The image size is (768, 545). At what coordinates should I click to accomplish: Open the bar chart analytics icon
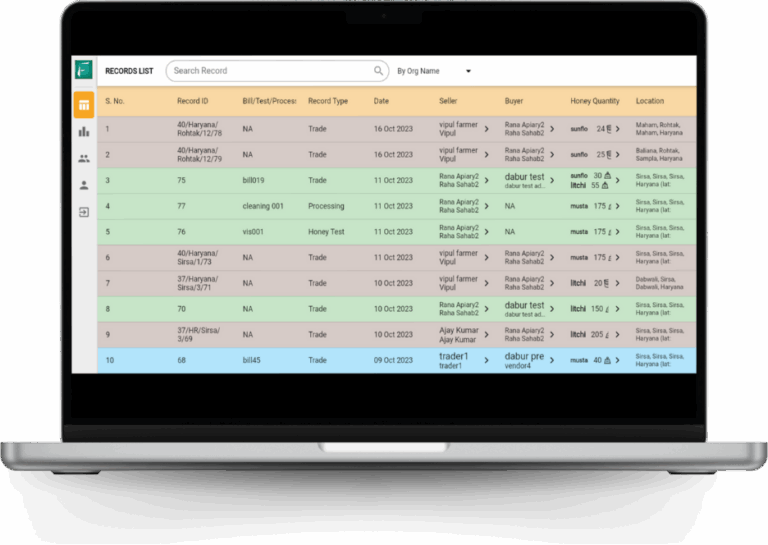(x=84, y=132)
